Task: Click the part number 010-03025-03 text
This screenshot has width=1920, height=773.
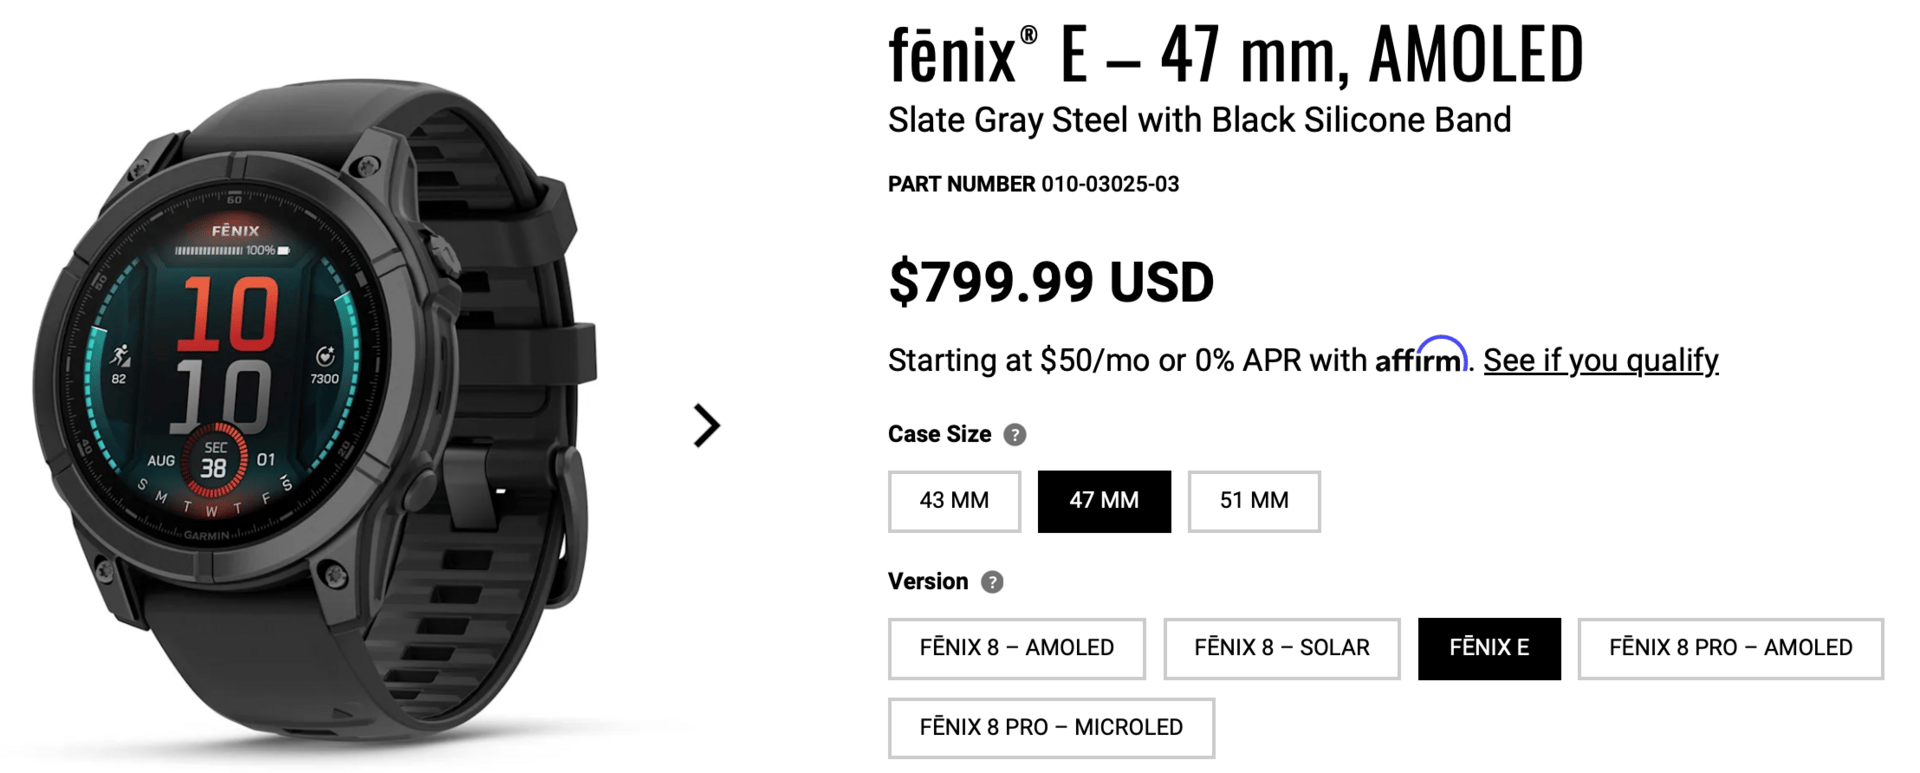Action: [1110, 184]
